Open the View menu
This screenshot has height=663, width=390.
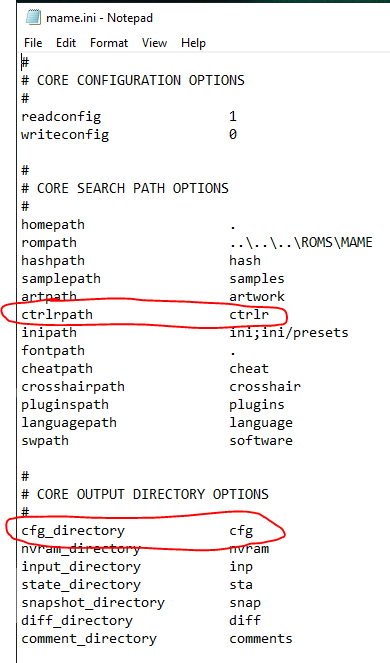tap(154, 43)
